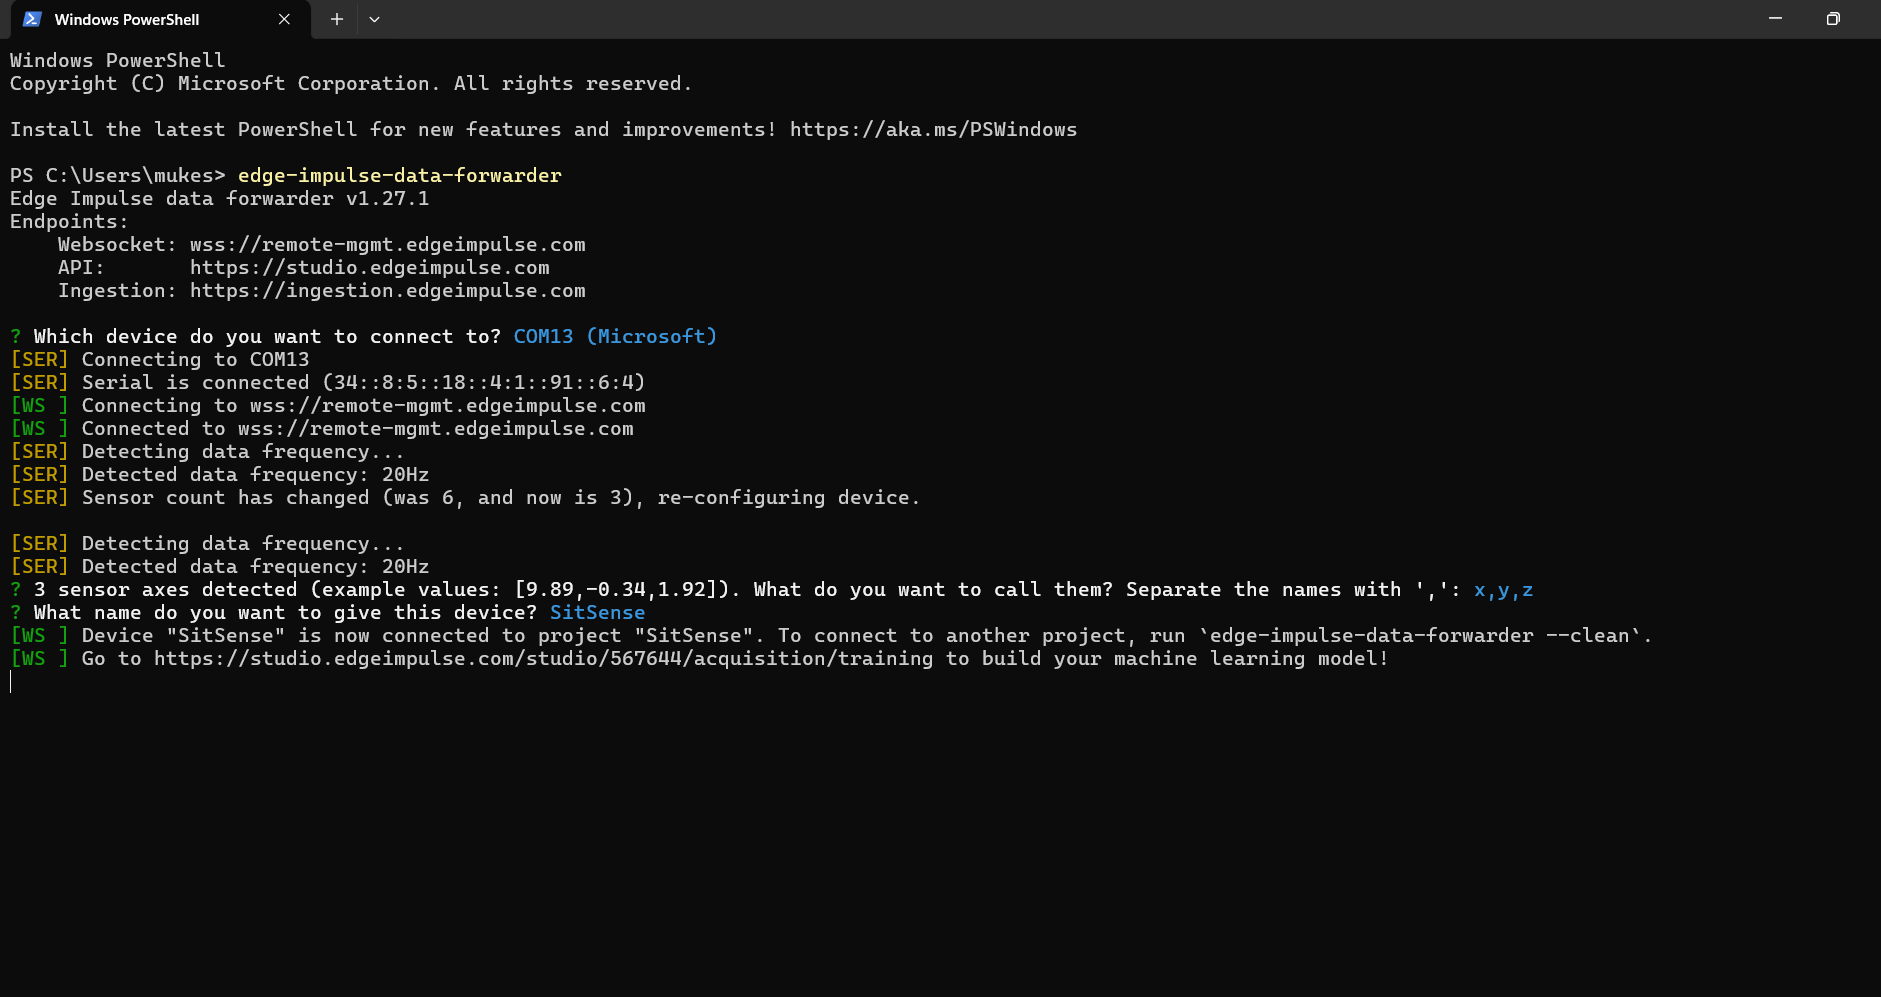Viewport: 1881px width, 997px height.
Task: Click the PowerShell icon in the tab
Action: 32,19
